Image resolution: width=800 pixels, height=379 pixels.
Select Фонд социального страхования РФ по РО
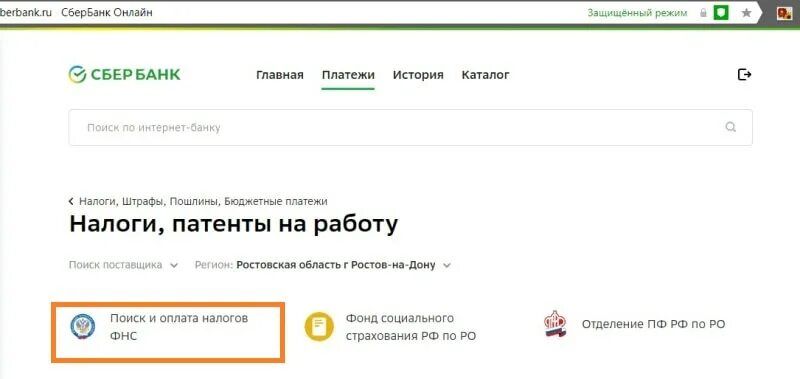pos(411,327)
